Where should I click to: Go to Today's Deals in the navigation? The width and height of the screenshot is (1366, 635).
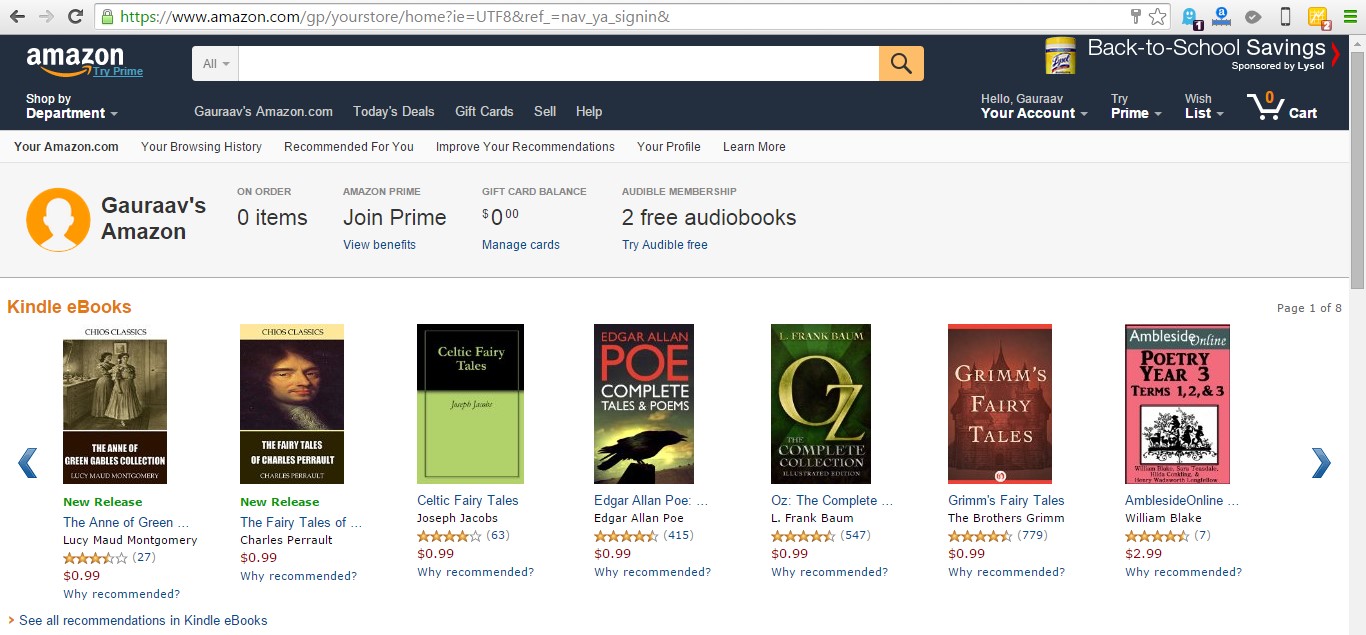pos(394,111)
